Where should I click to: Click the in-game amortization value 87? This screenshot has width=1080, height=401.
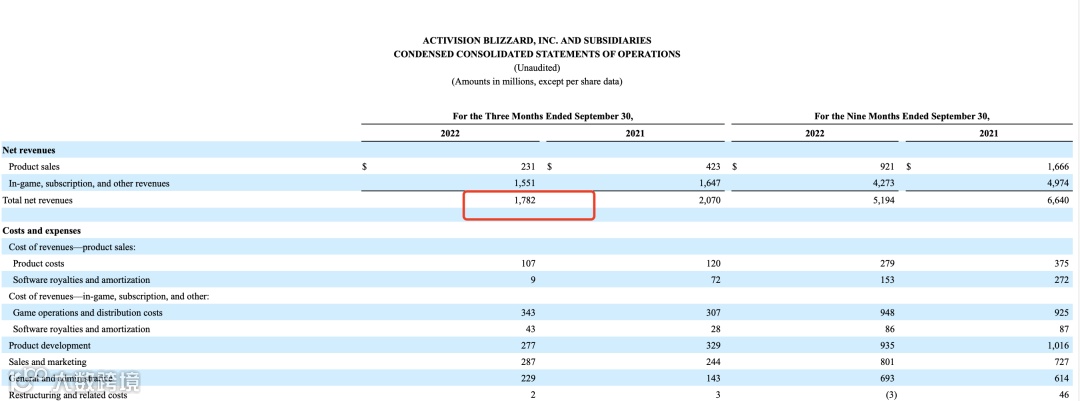tap(1063, 329)
